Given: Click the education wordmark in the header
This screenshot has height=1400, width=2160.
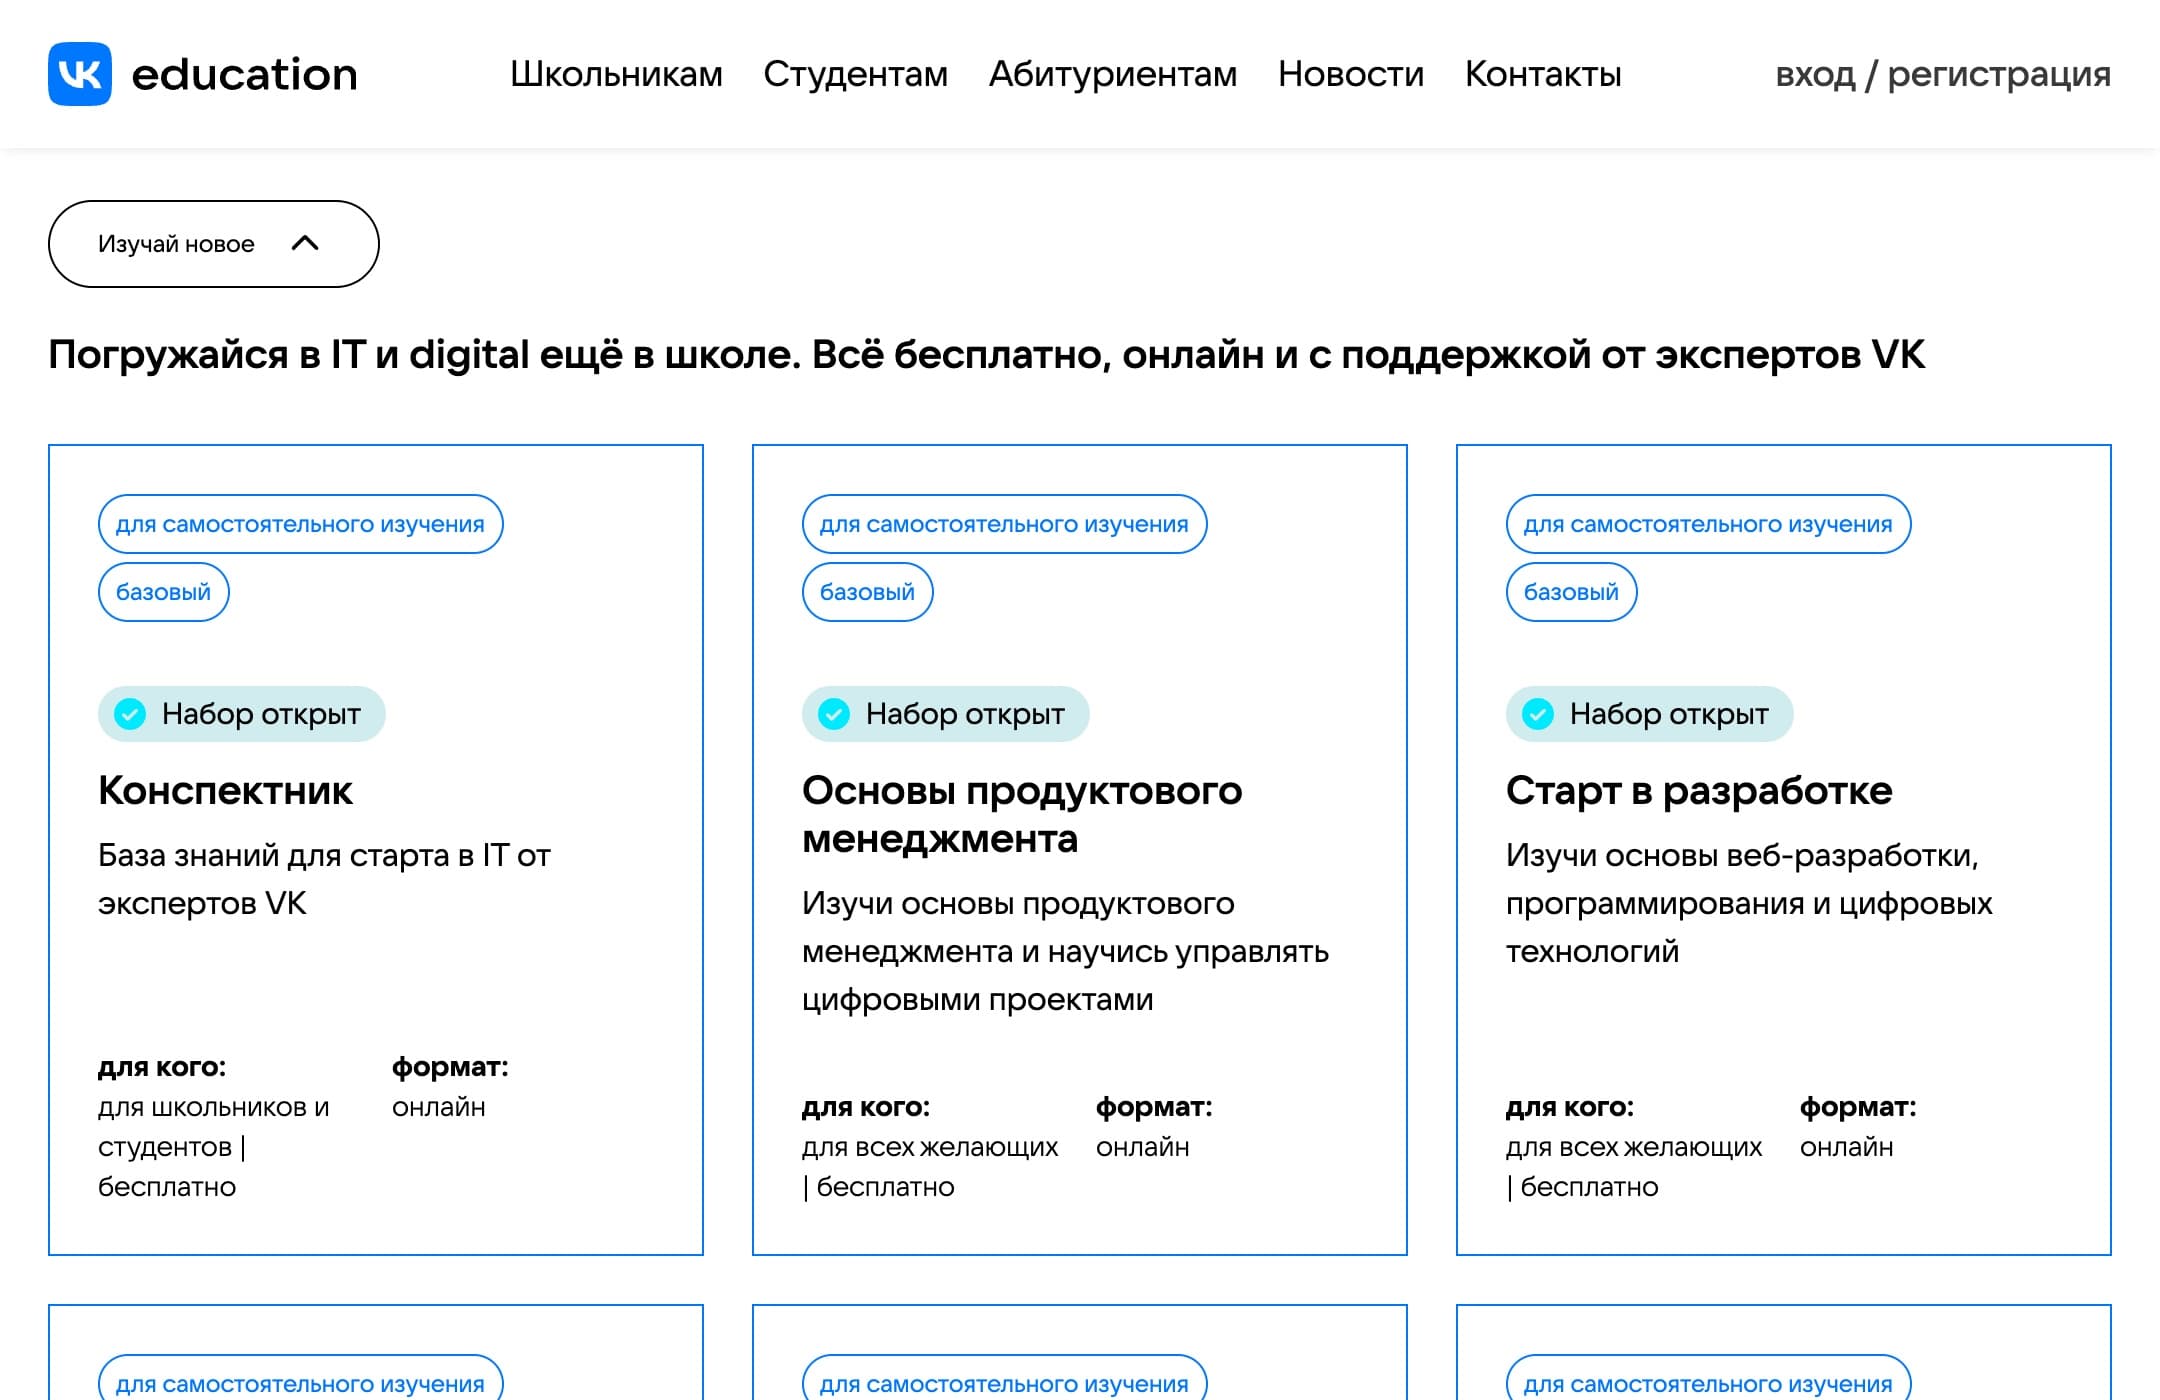Looking at the screenshot, I should click(244, 75).
